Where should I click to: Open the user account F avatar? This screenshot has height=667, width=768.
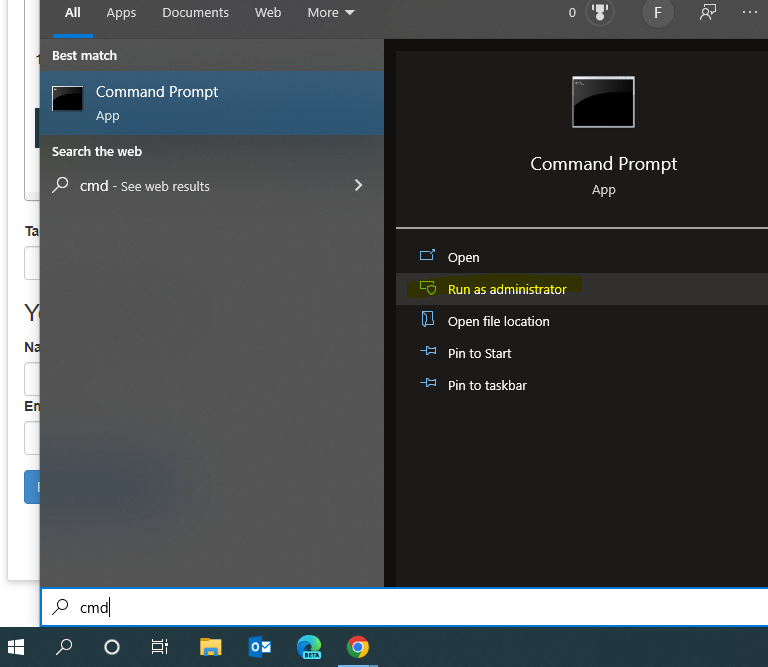click(x=657, y=13)
